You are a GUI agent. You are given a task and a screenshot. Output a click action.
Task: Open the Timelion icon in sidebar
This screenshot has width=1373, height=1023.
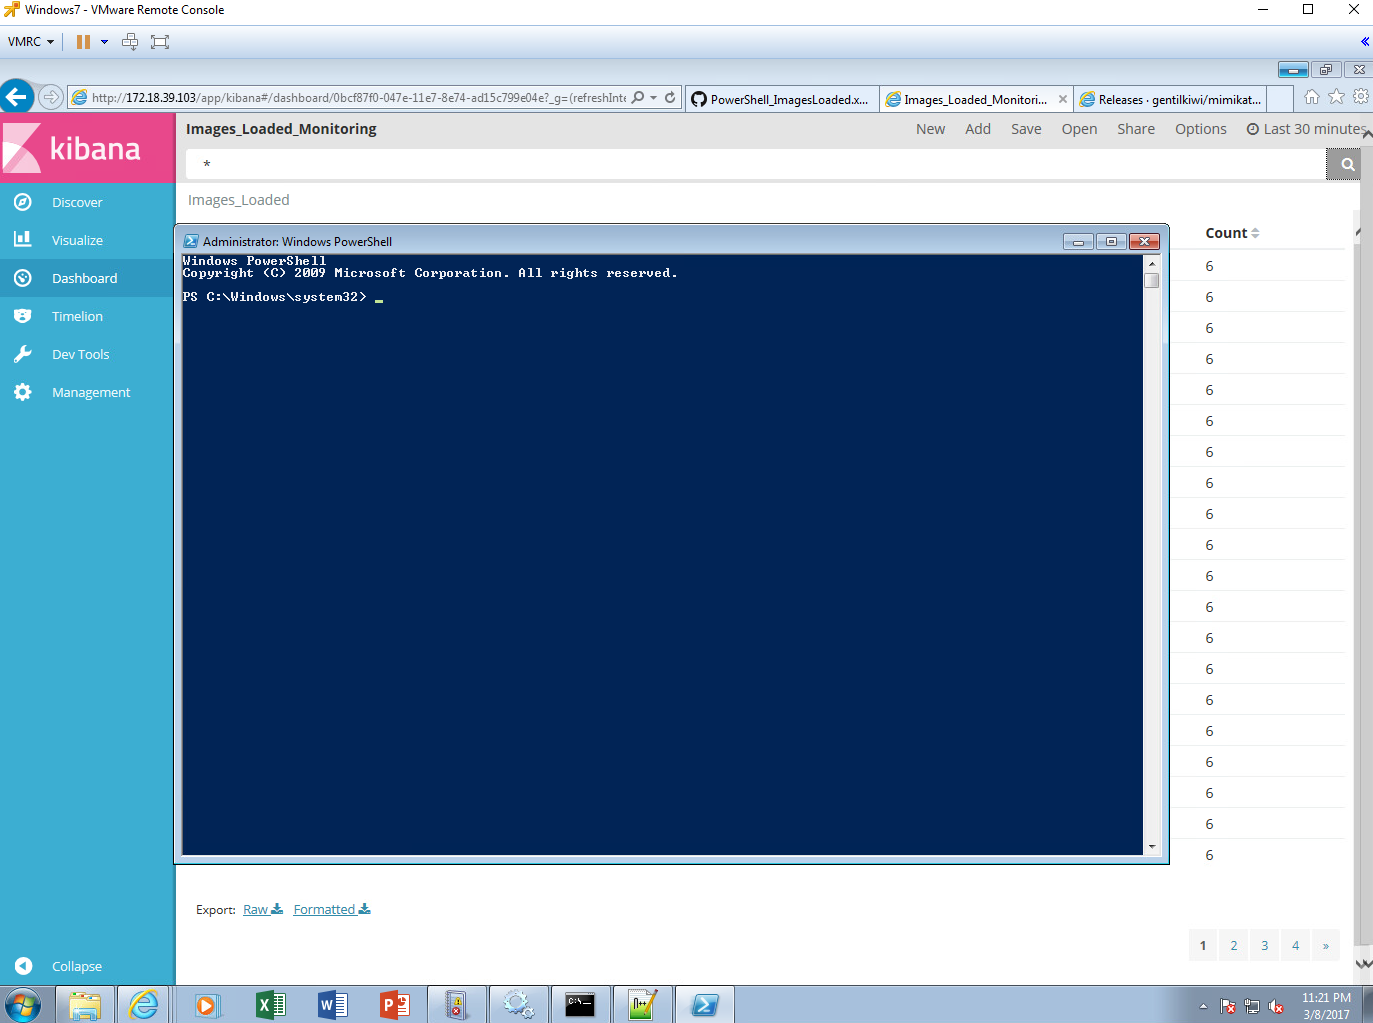(x=23, y=316)
